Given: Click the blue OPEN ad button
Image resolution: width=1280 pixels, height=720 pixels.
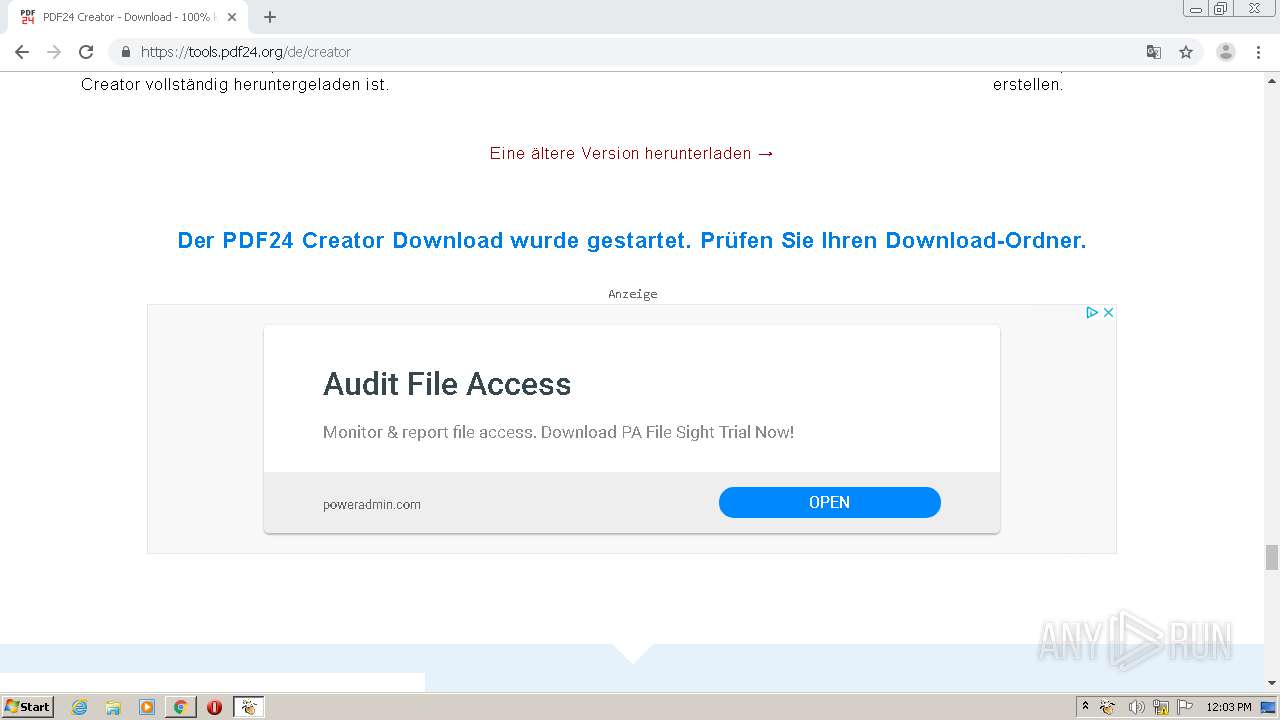Looking at the screenshot, I should [x=830, y=502].
